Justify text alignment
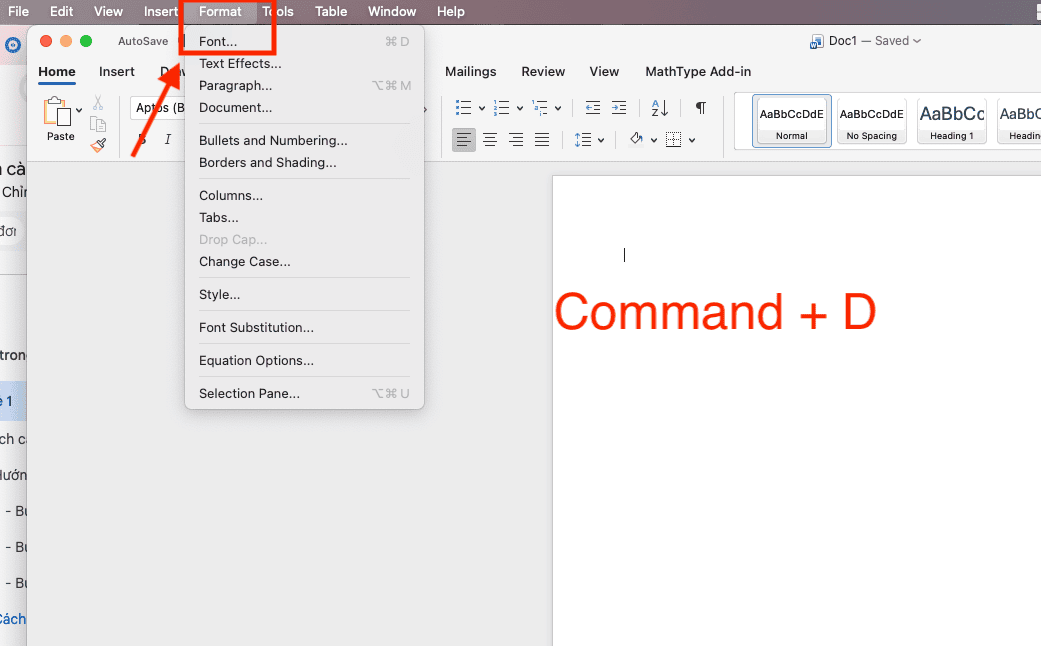This screenshot has width=1041, height=646. tap(542, 139)
